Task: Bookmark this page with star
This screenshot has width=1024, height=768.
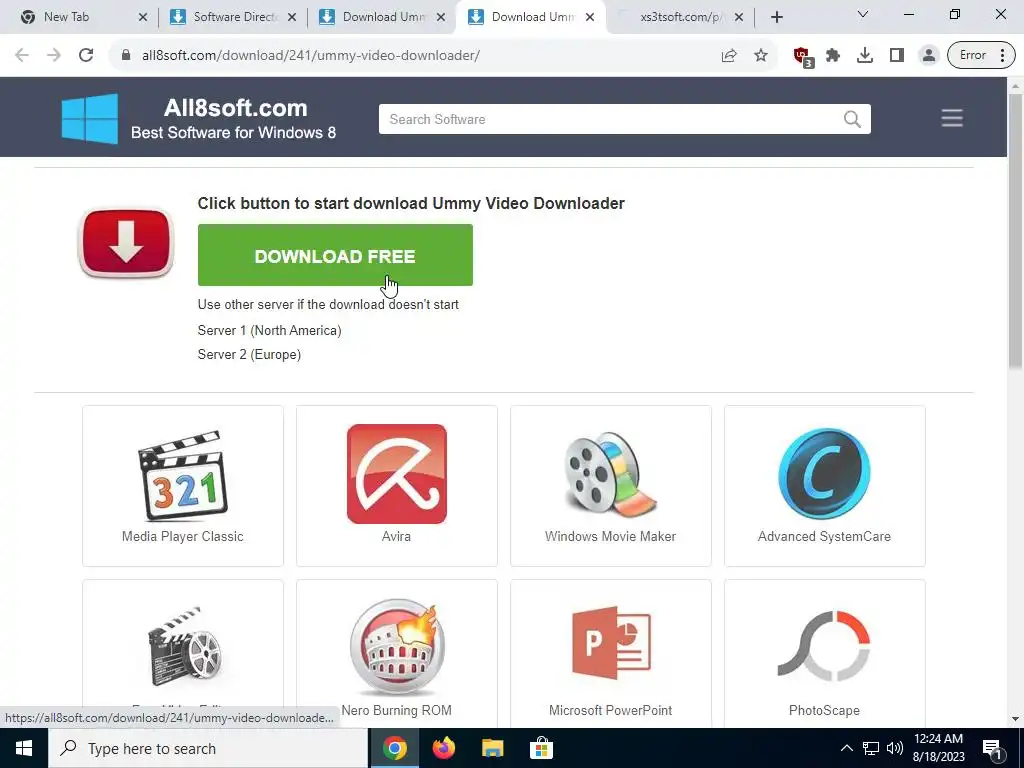Action: coord(761,56)
